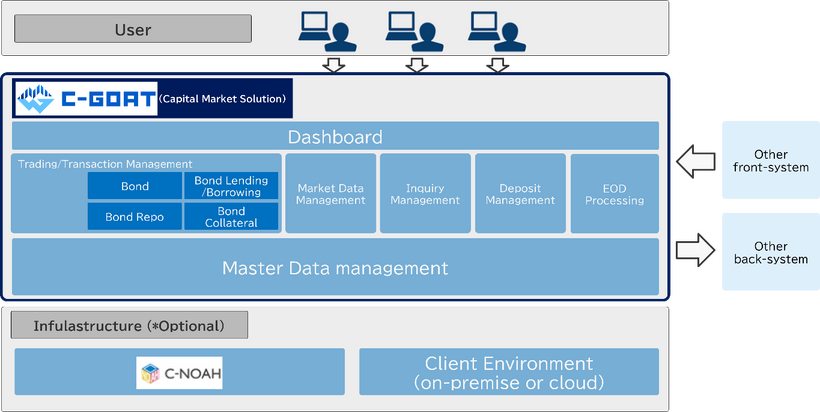Open the Dashboard bar

pyautogui.click(x=335, y=136)
